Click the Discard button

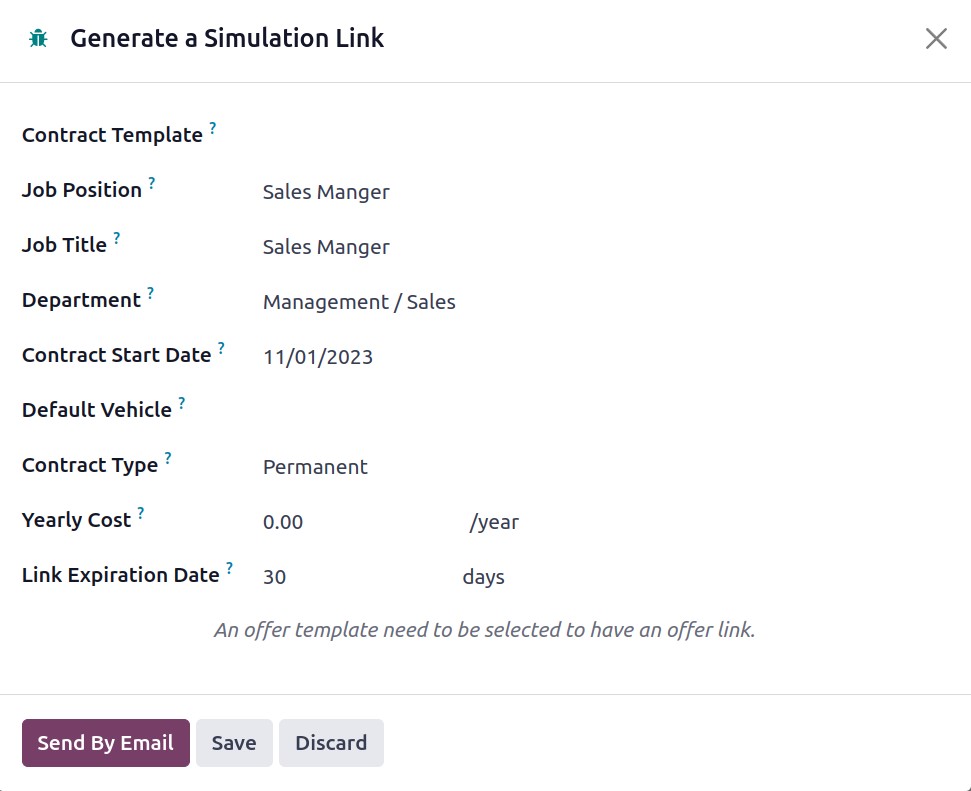(331, 743)
